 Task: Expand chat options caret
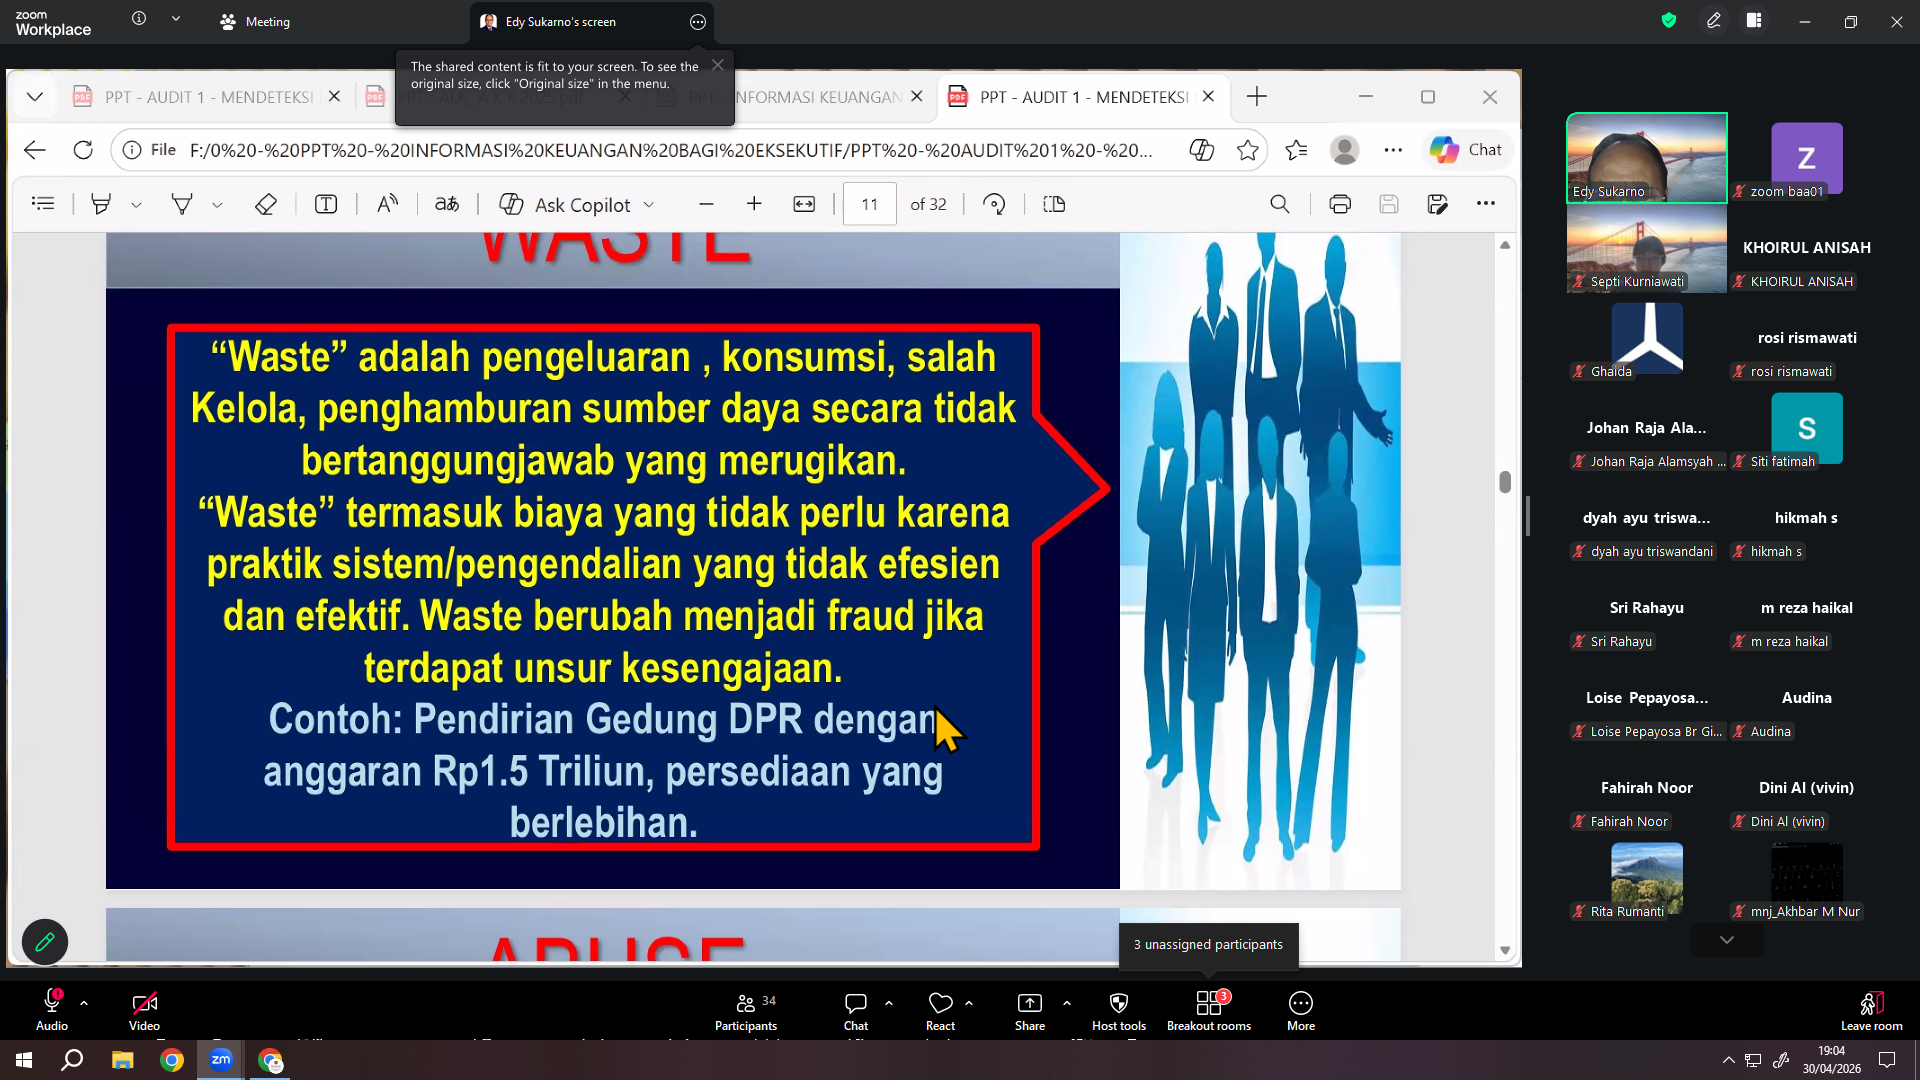click(x=889, y=1002)
